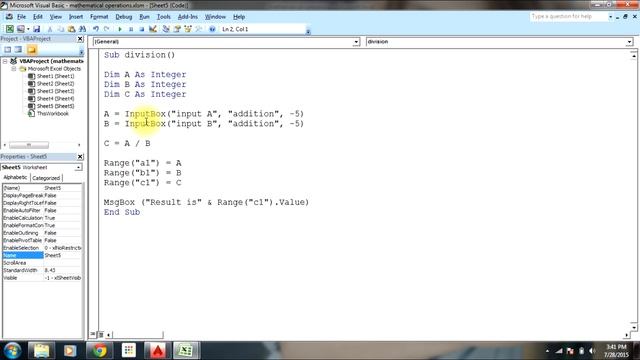Collapse Microsoft Excel Objects folder node
Image resolution: width=640 pixels, height=360 pixels.
[x=14, y=69]
